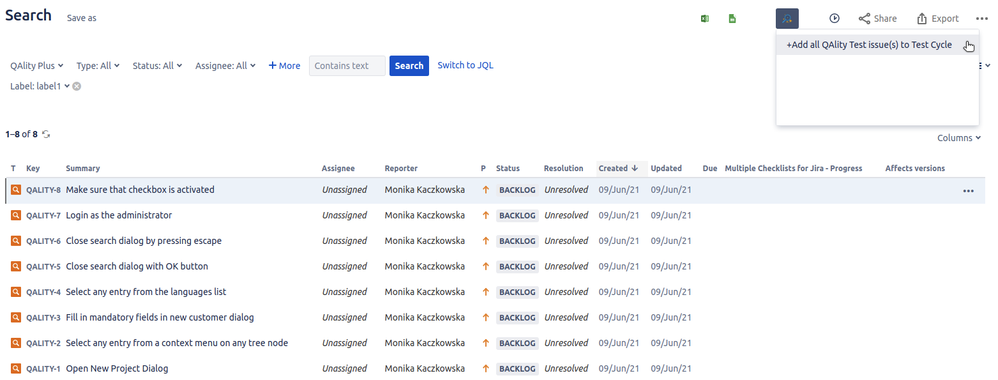Click the test type icon for QALITY-6
The height and width of the screenshot is (380, 998).
tap(16, 241)
